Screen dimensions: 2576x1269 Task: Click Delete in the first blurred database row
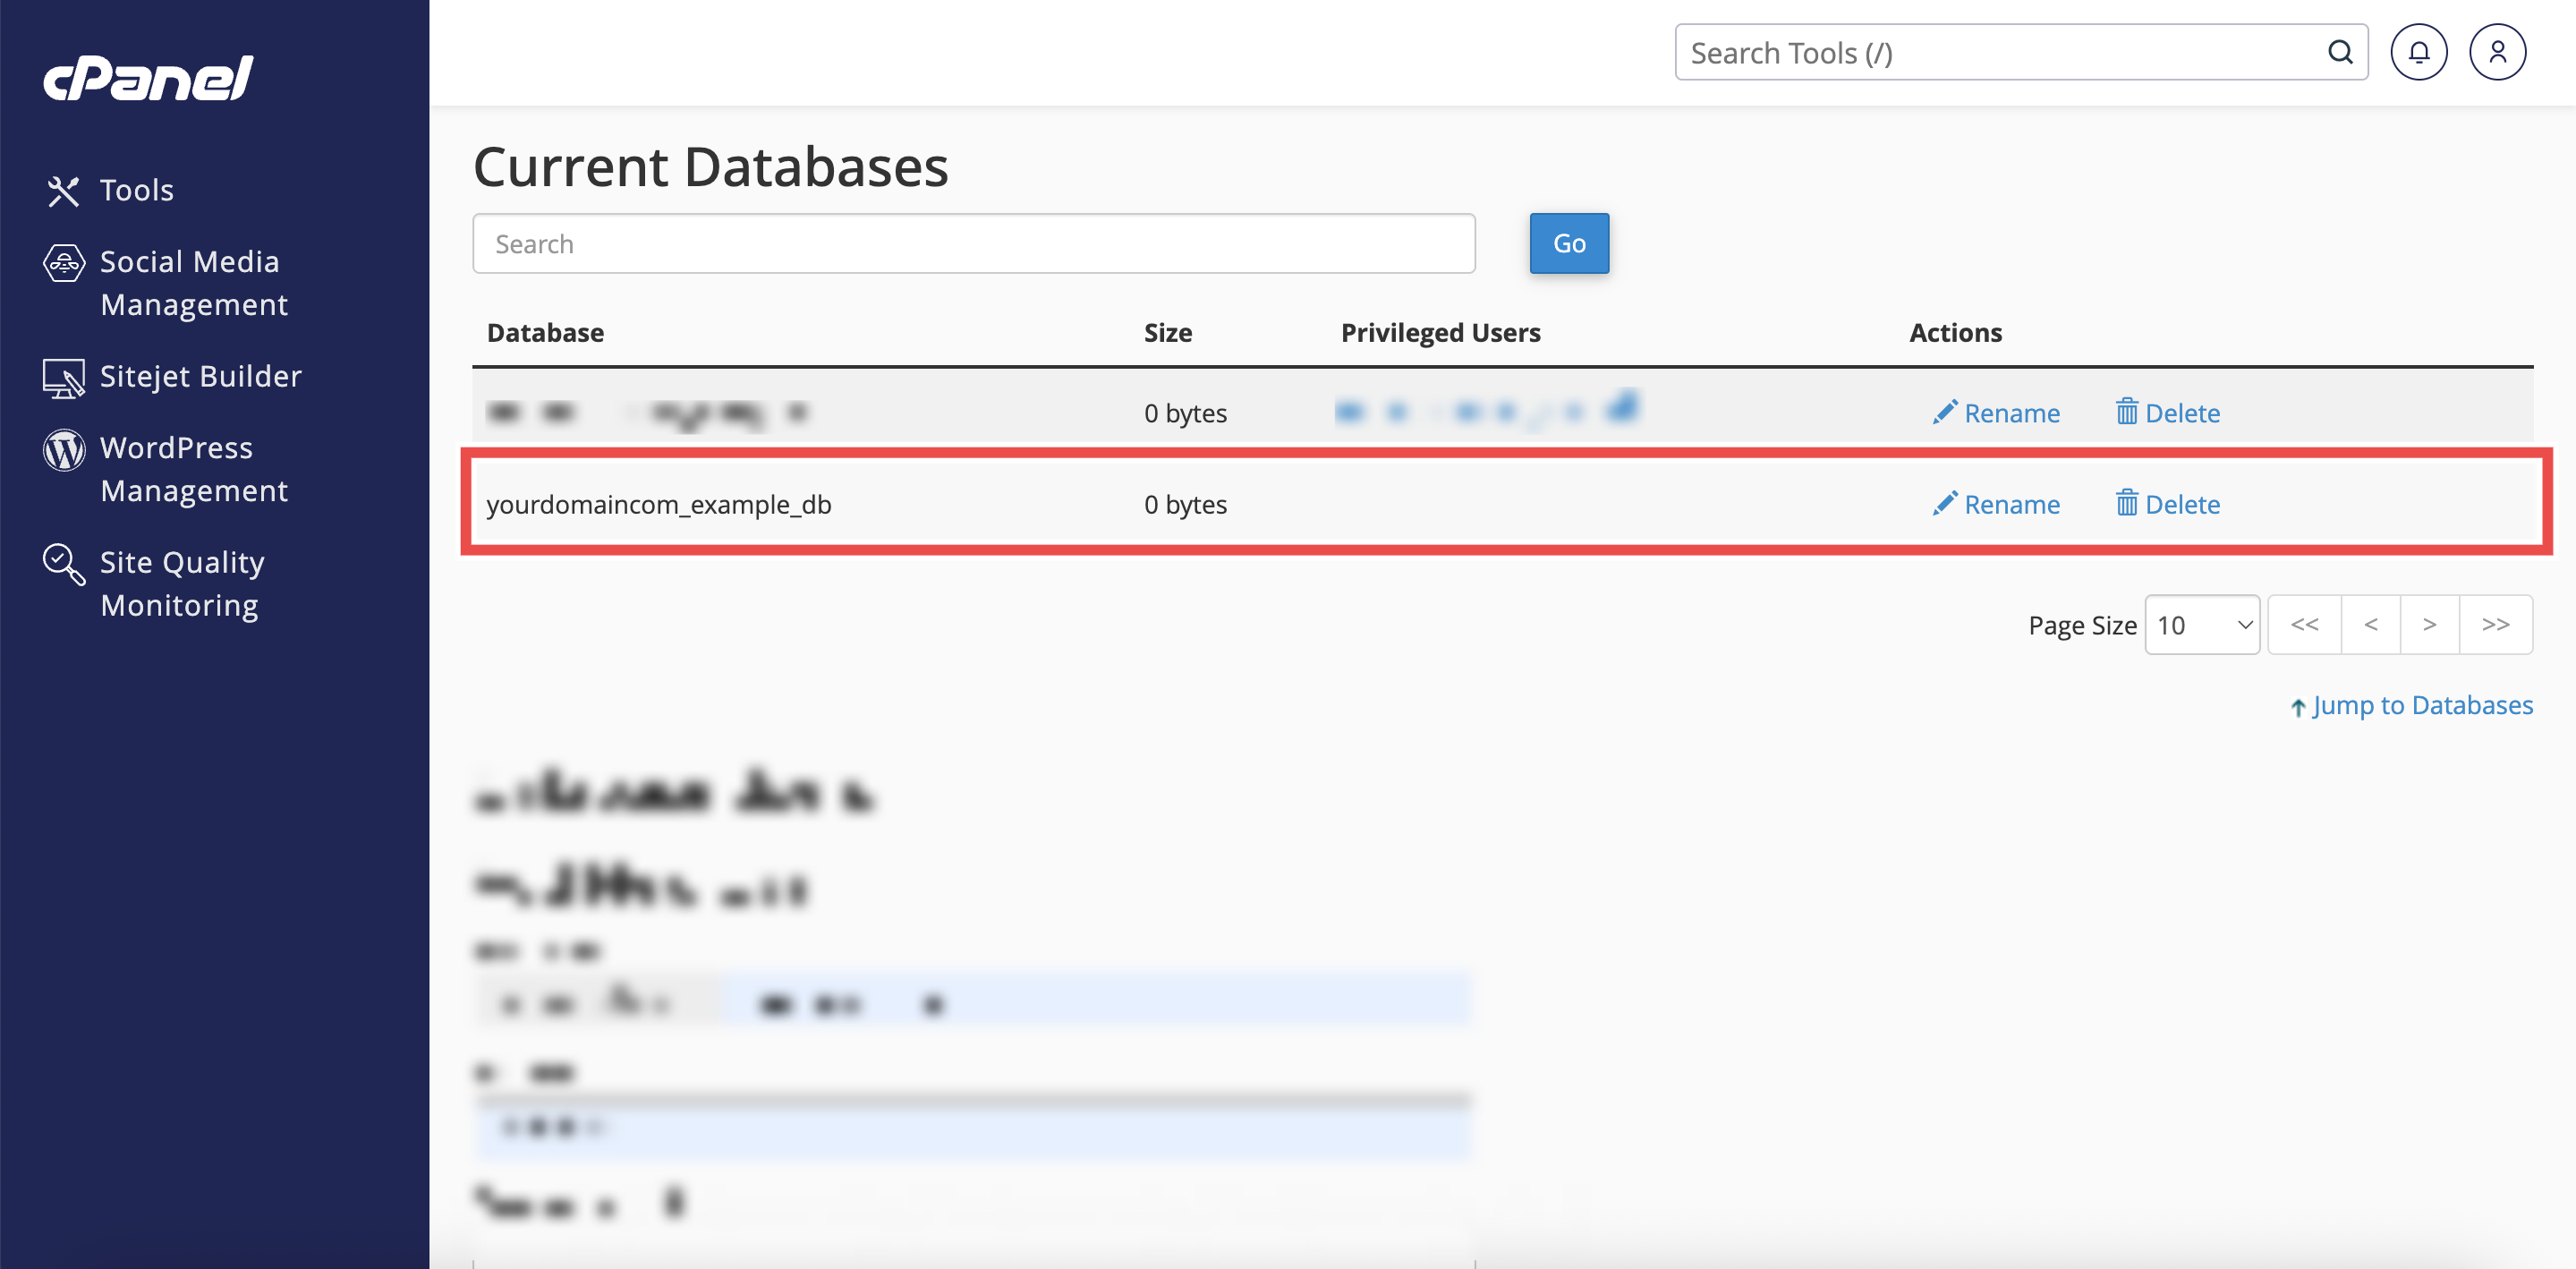pyautogui.click(x=2168, y=413)
